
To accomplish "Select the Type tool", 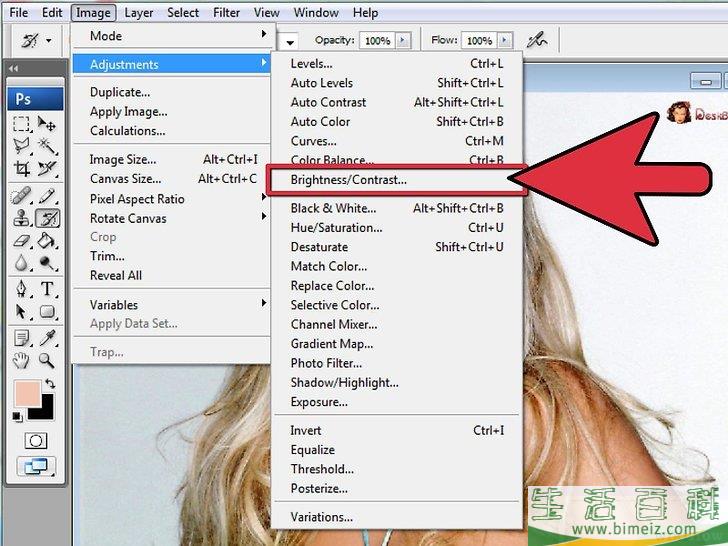I will coord(46,289).
